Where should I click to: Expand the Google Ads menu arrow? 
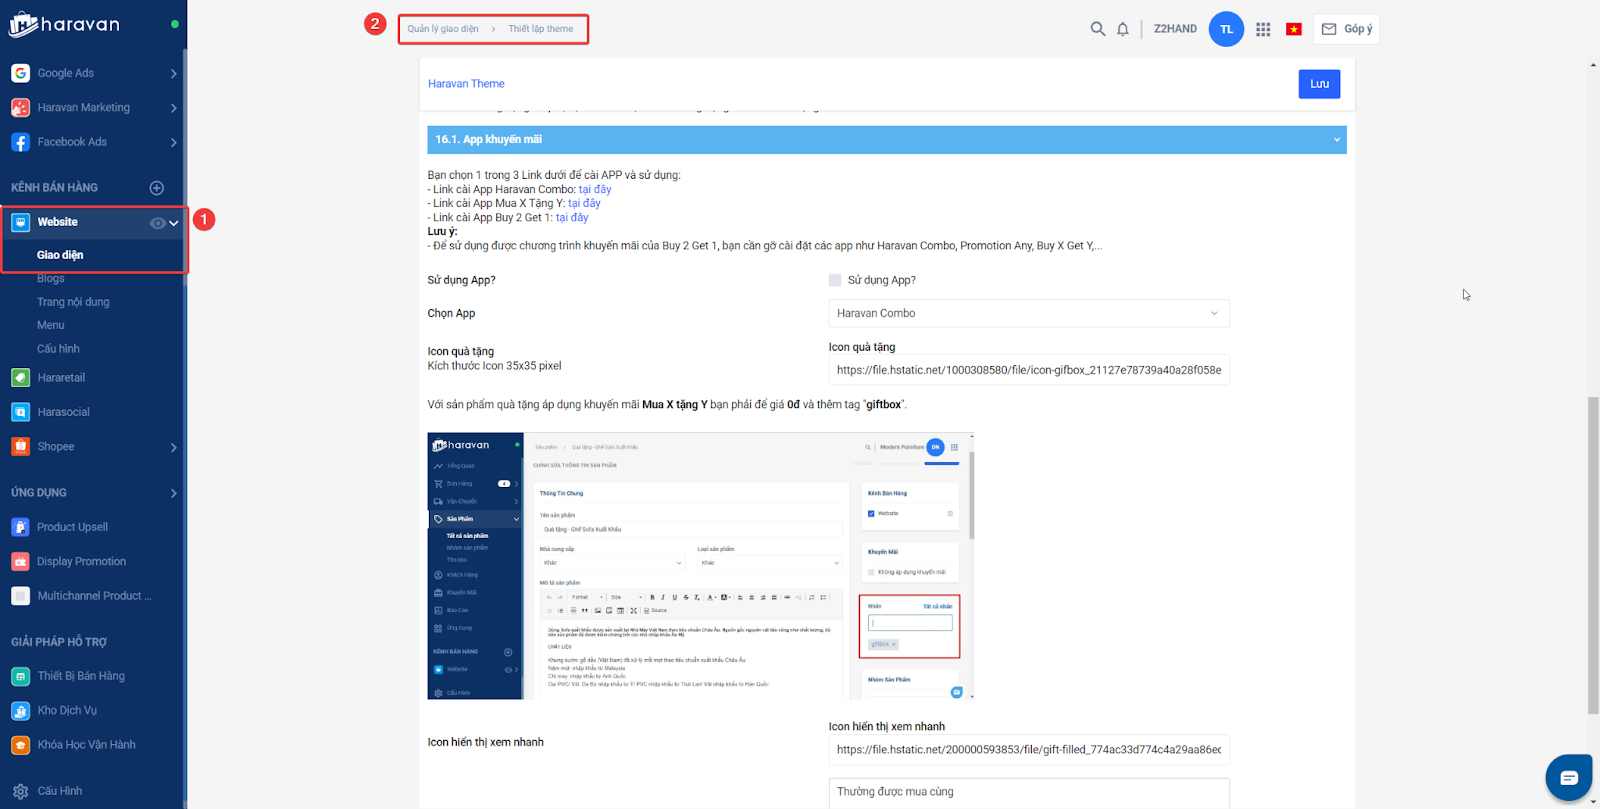(174, 74)
